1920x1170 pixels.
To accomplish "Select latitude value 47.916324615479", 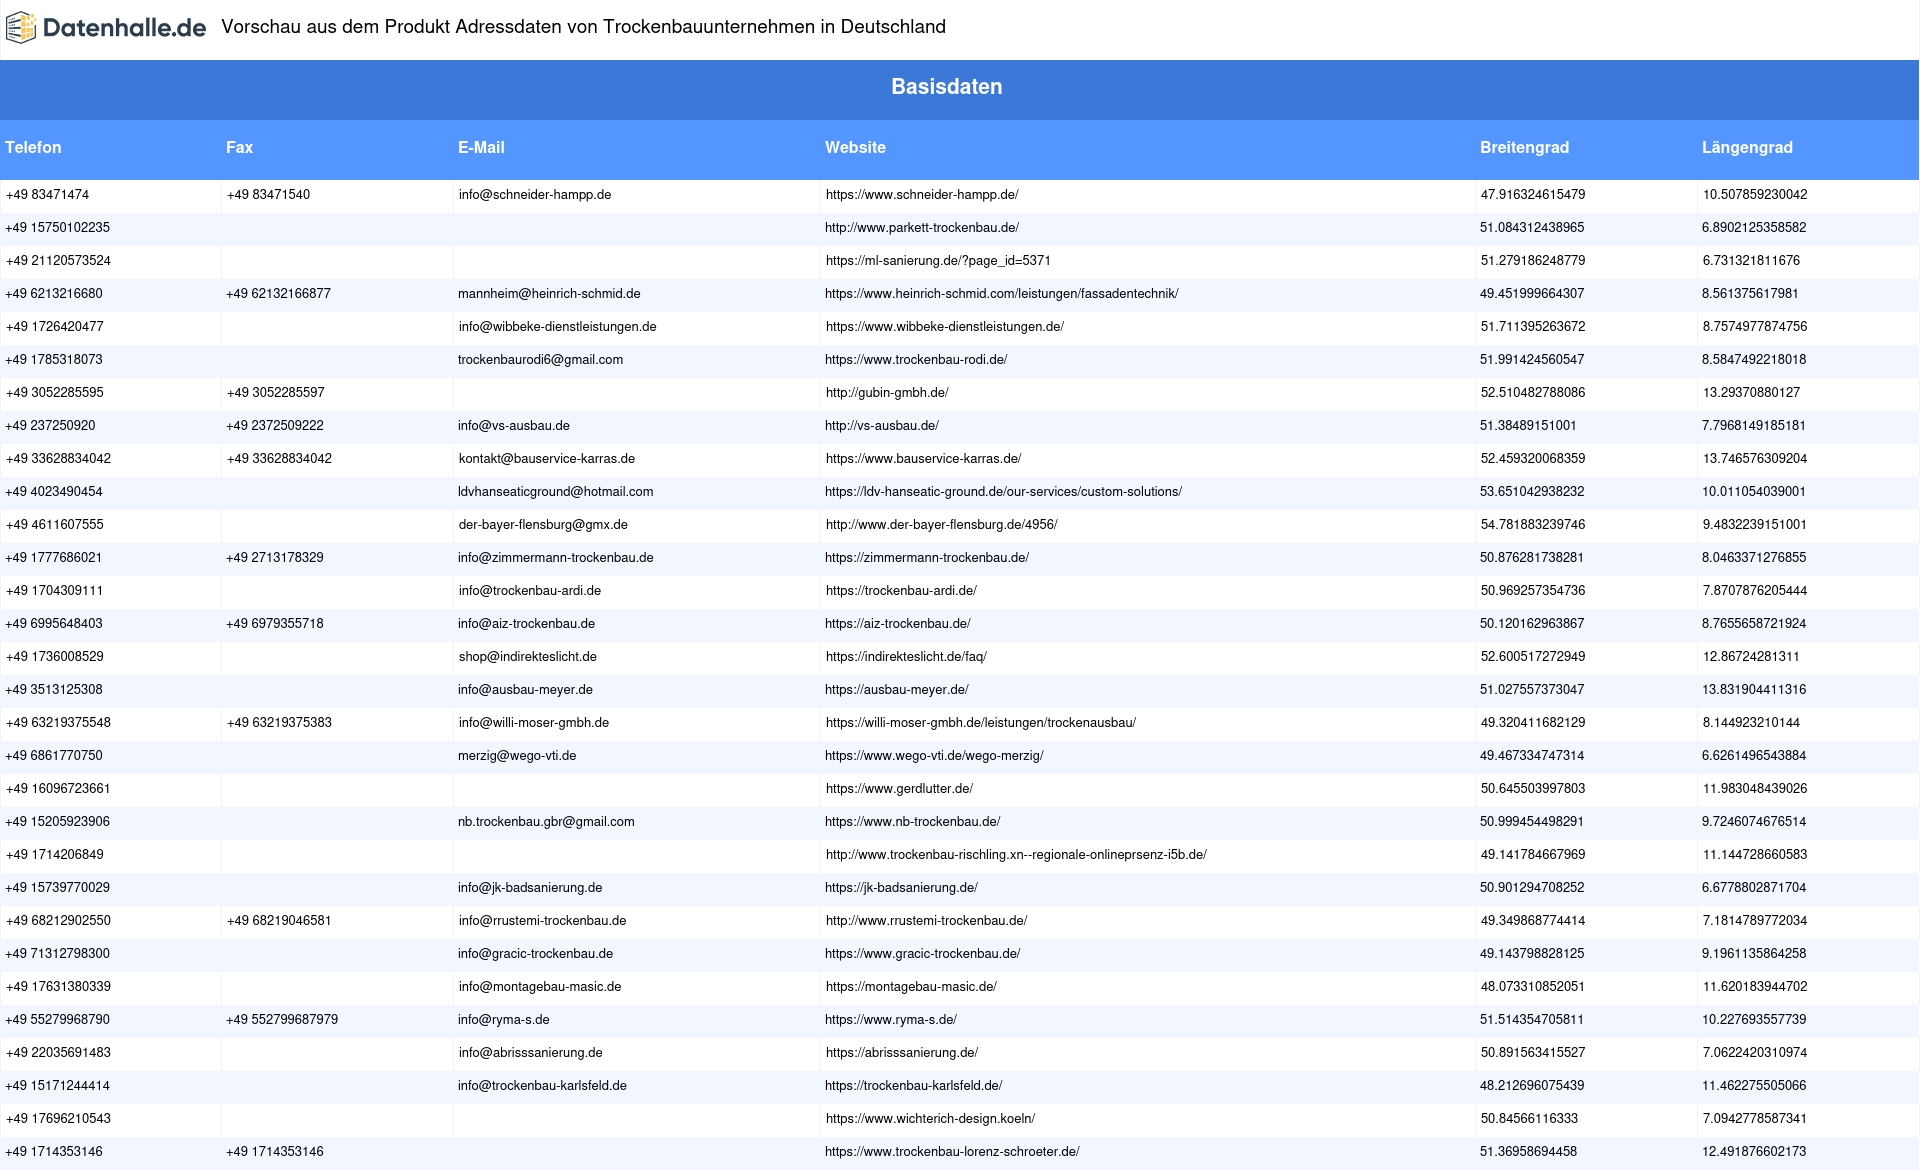I will (x=1533, y=195).
